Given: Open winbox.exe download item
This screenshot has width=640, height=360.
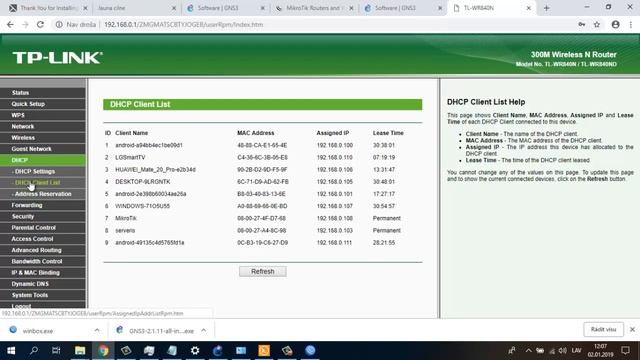Looking at the screenshot, I should 38,331.
